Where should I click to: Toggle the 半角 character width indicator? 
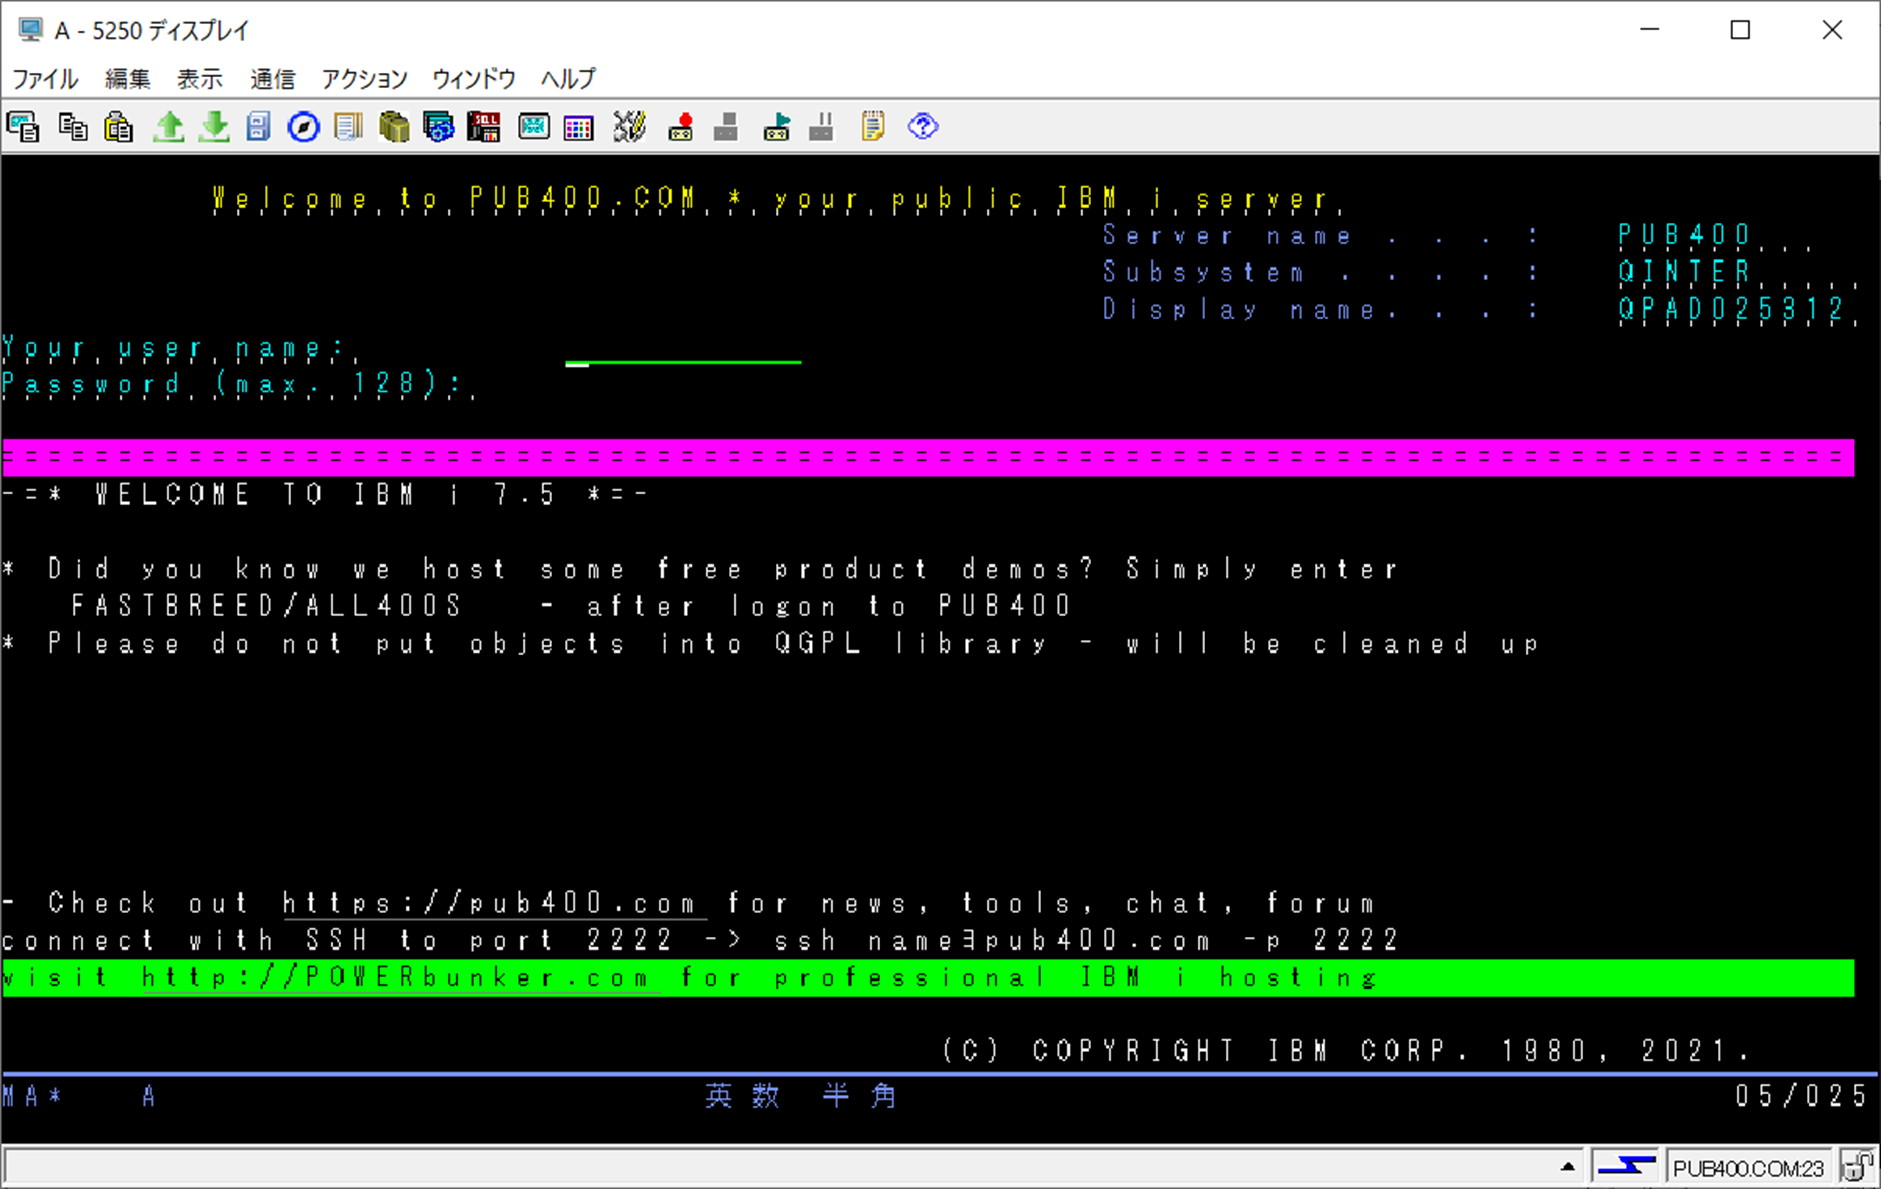point(860,1096)
